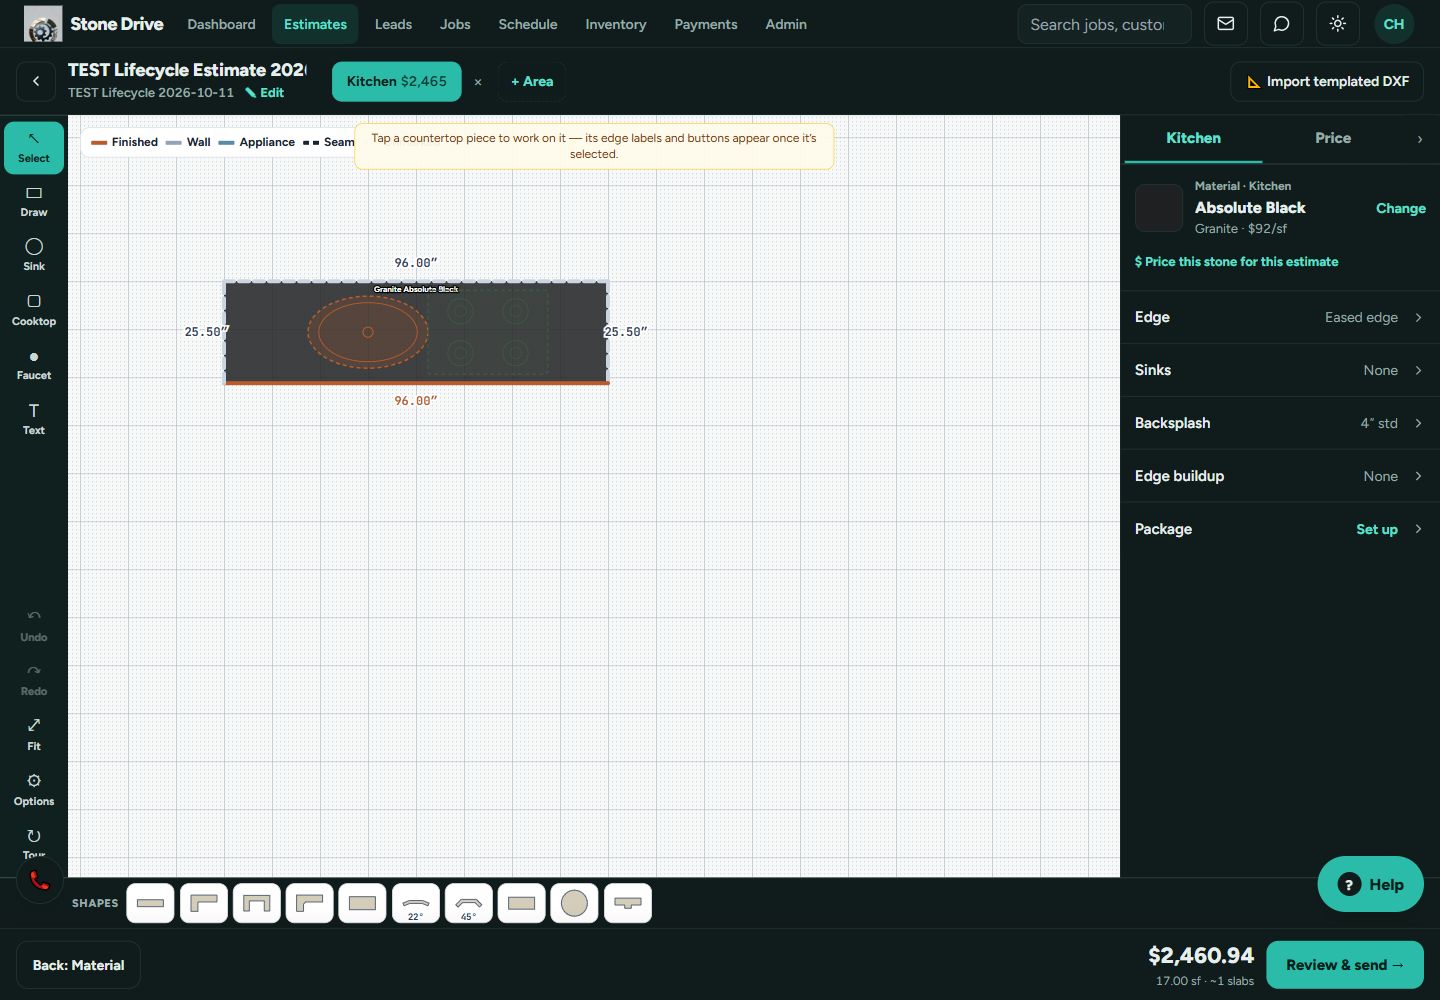Viewport: 1440px width, 1000px height.
Task: Fit the drawing to view
Action: tap(34, 735)
